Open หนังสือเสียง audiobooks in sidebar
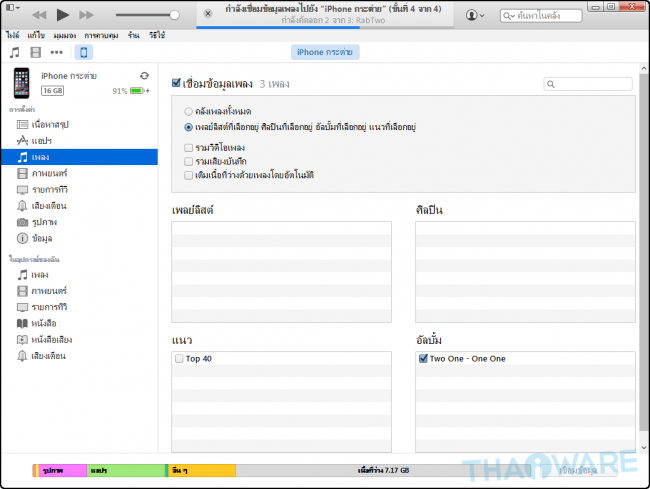The image size is (650, 489). (x=44, y=340)
